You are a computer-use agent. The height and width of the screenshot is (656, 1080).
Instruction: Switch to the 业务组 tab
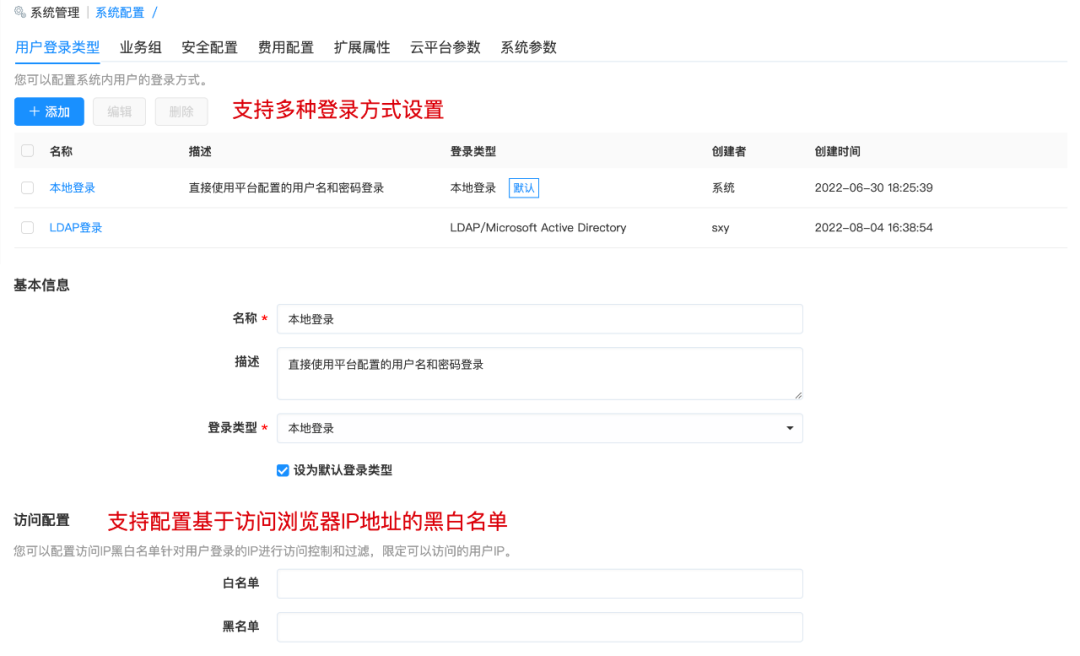pos(141,47)
